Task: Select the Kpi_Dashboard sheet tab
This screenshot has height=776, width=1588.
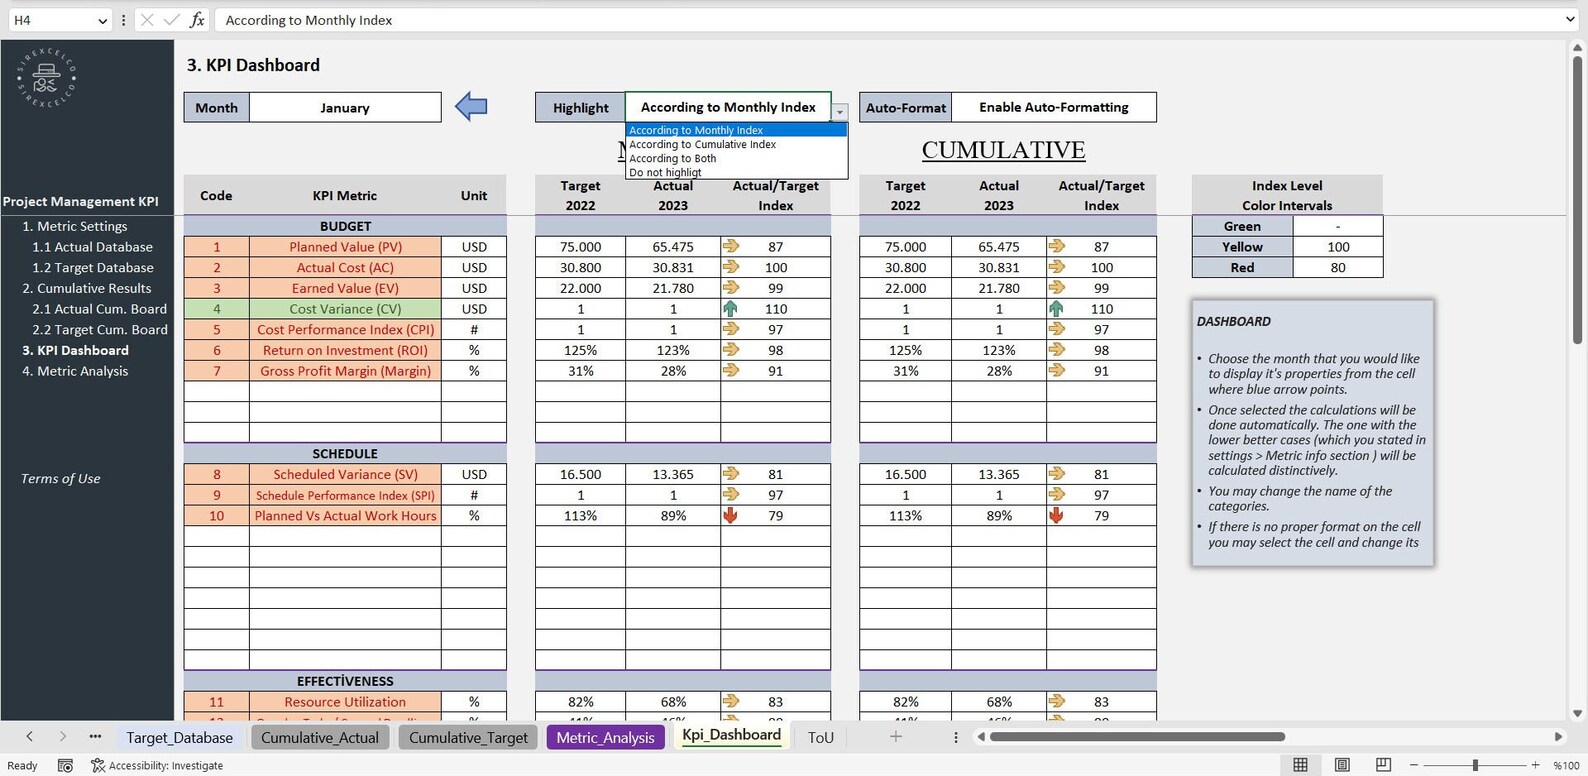Action: tap(732, 735)
